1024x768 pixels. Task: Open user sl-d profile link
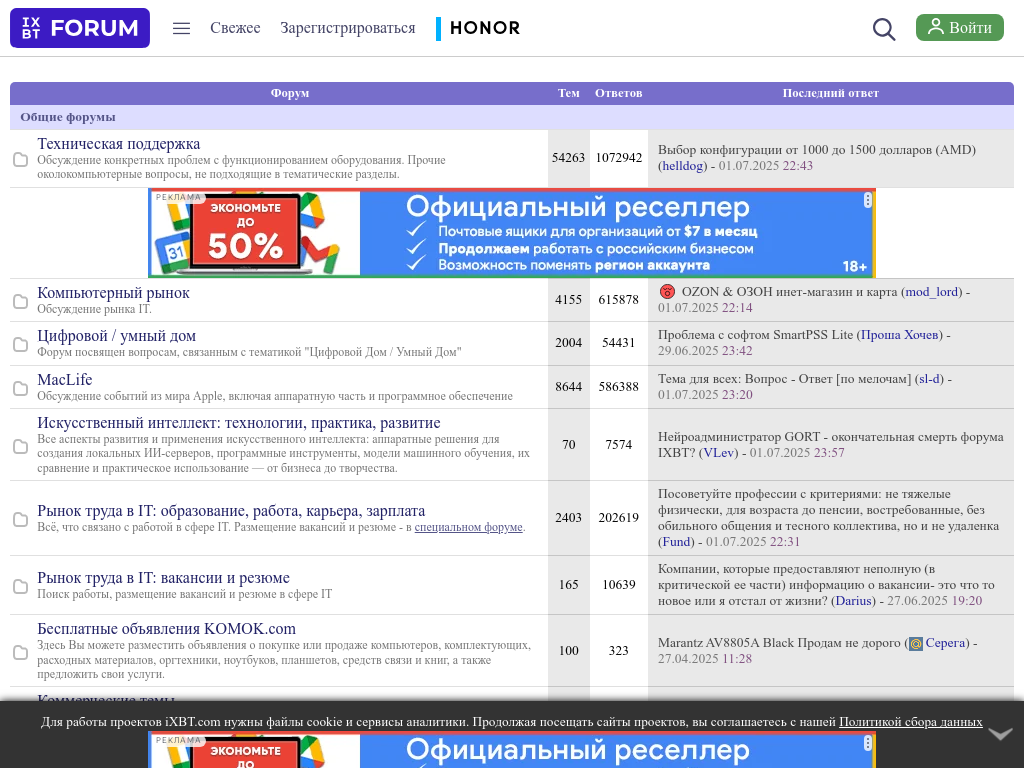click(929, 379)
